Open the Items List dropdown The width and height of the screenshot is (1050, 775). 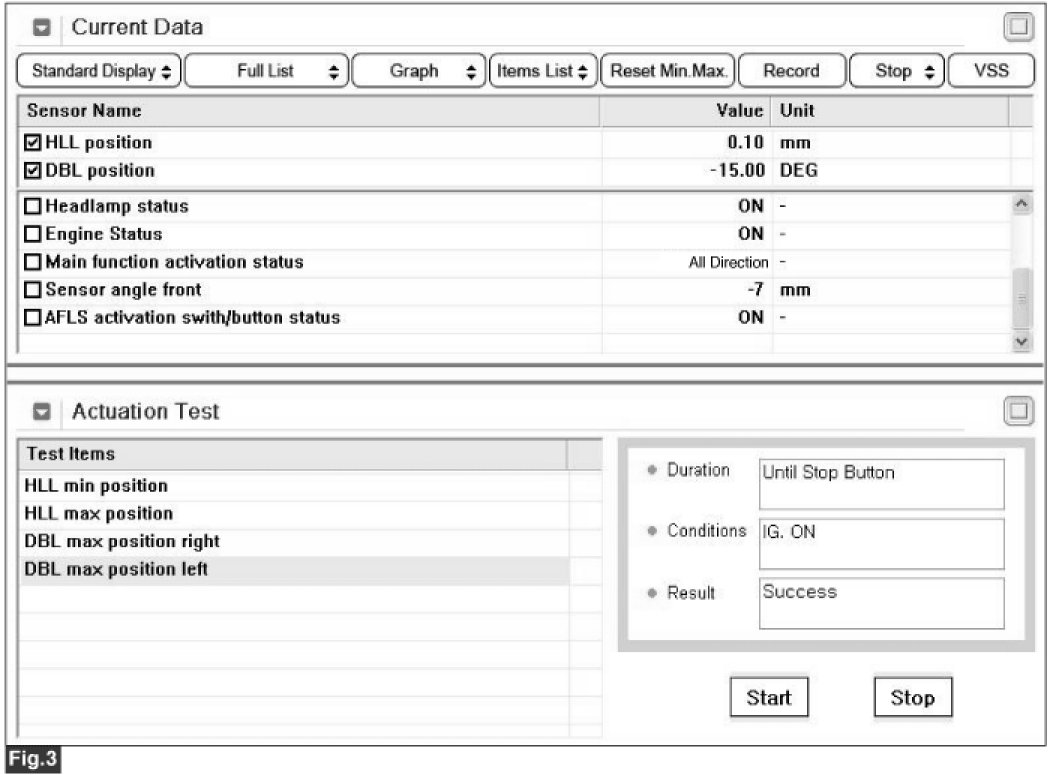(541, 71)
